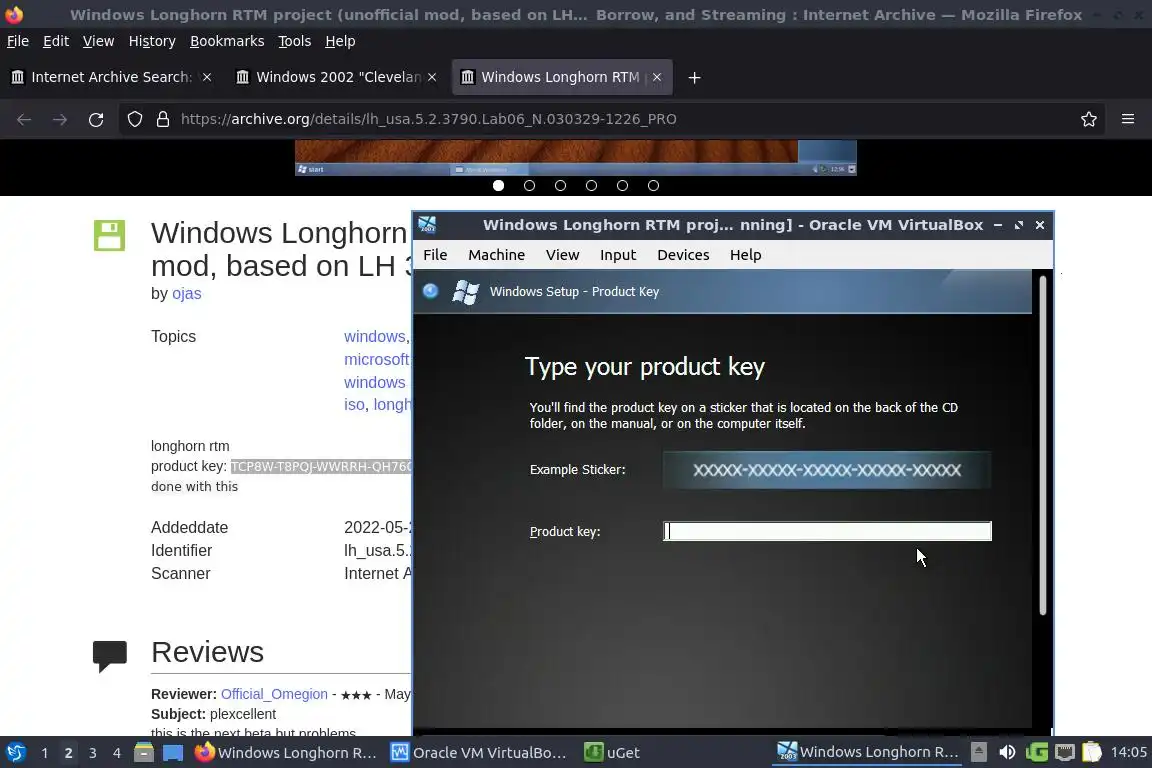The height and width of the screenshot is (768, 1152).
Task: Click the green floppy disk software icon
Action: coord(109,235)
